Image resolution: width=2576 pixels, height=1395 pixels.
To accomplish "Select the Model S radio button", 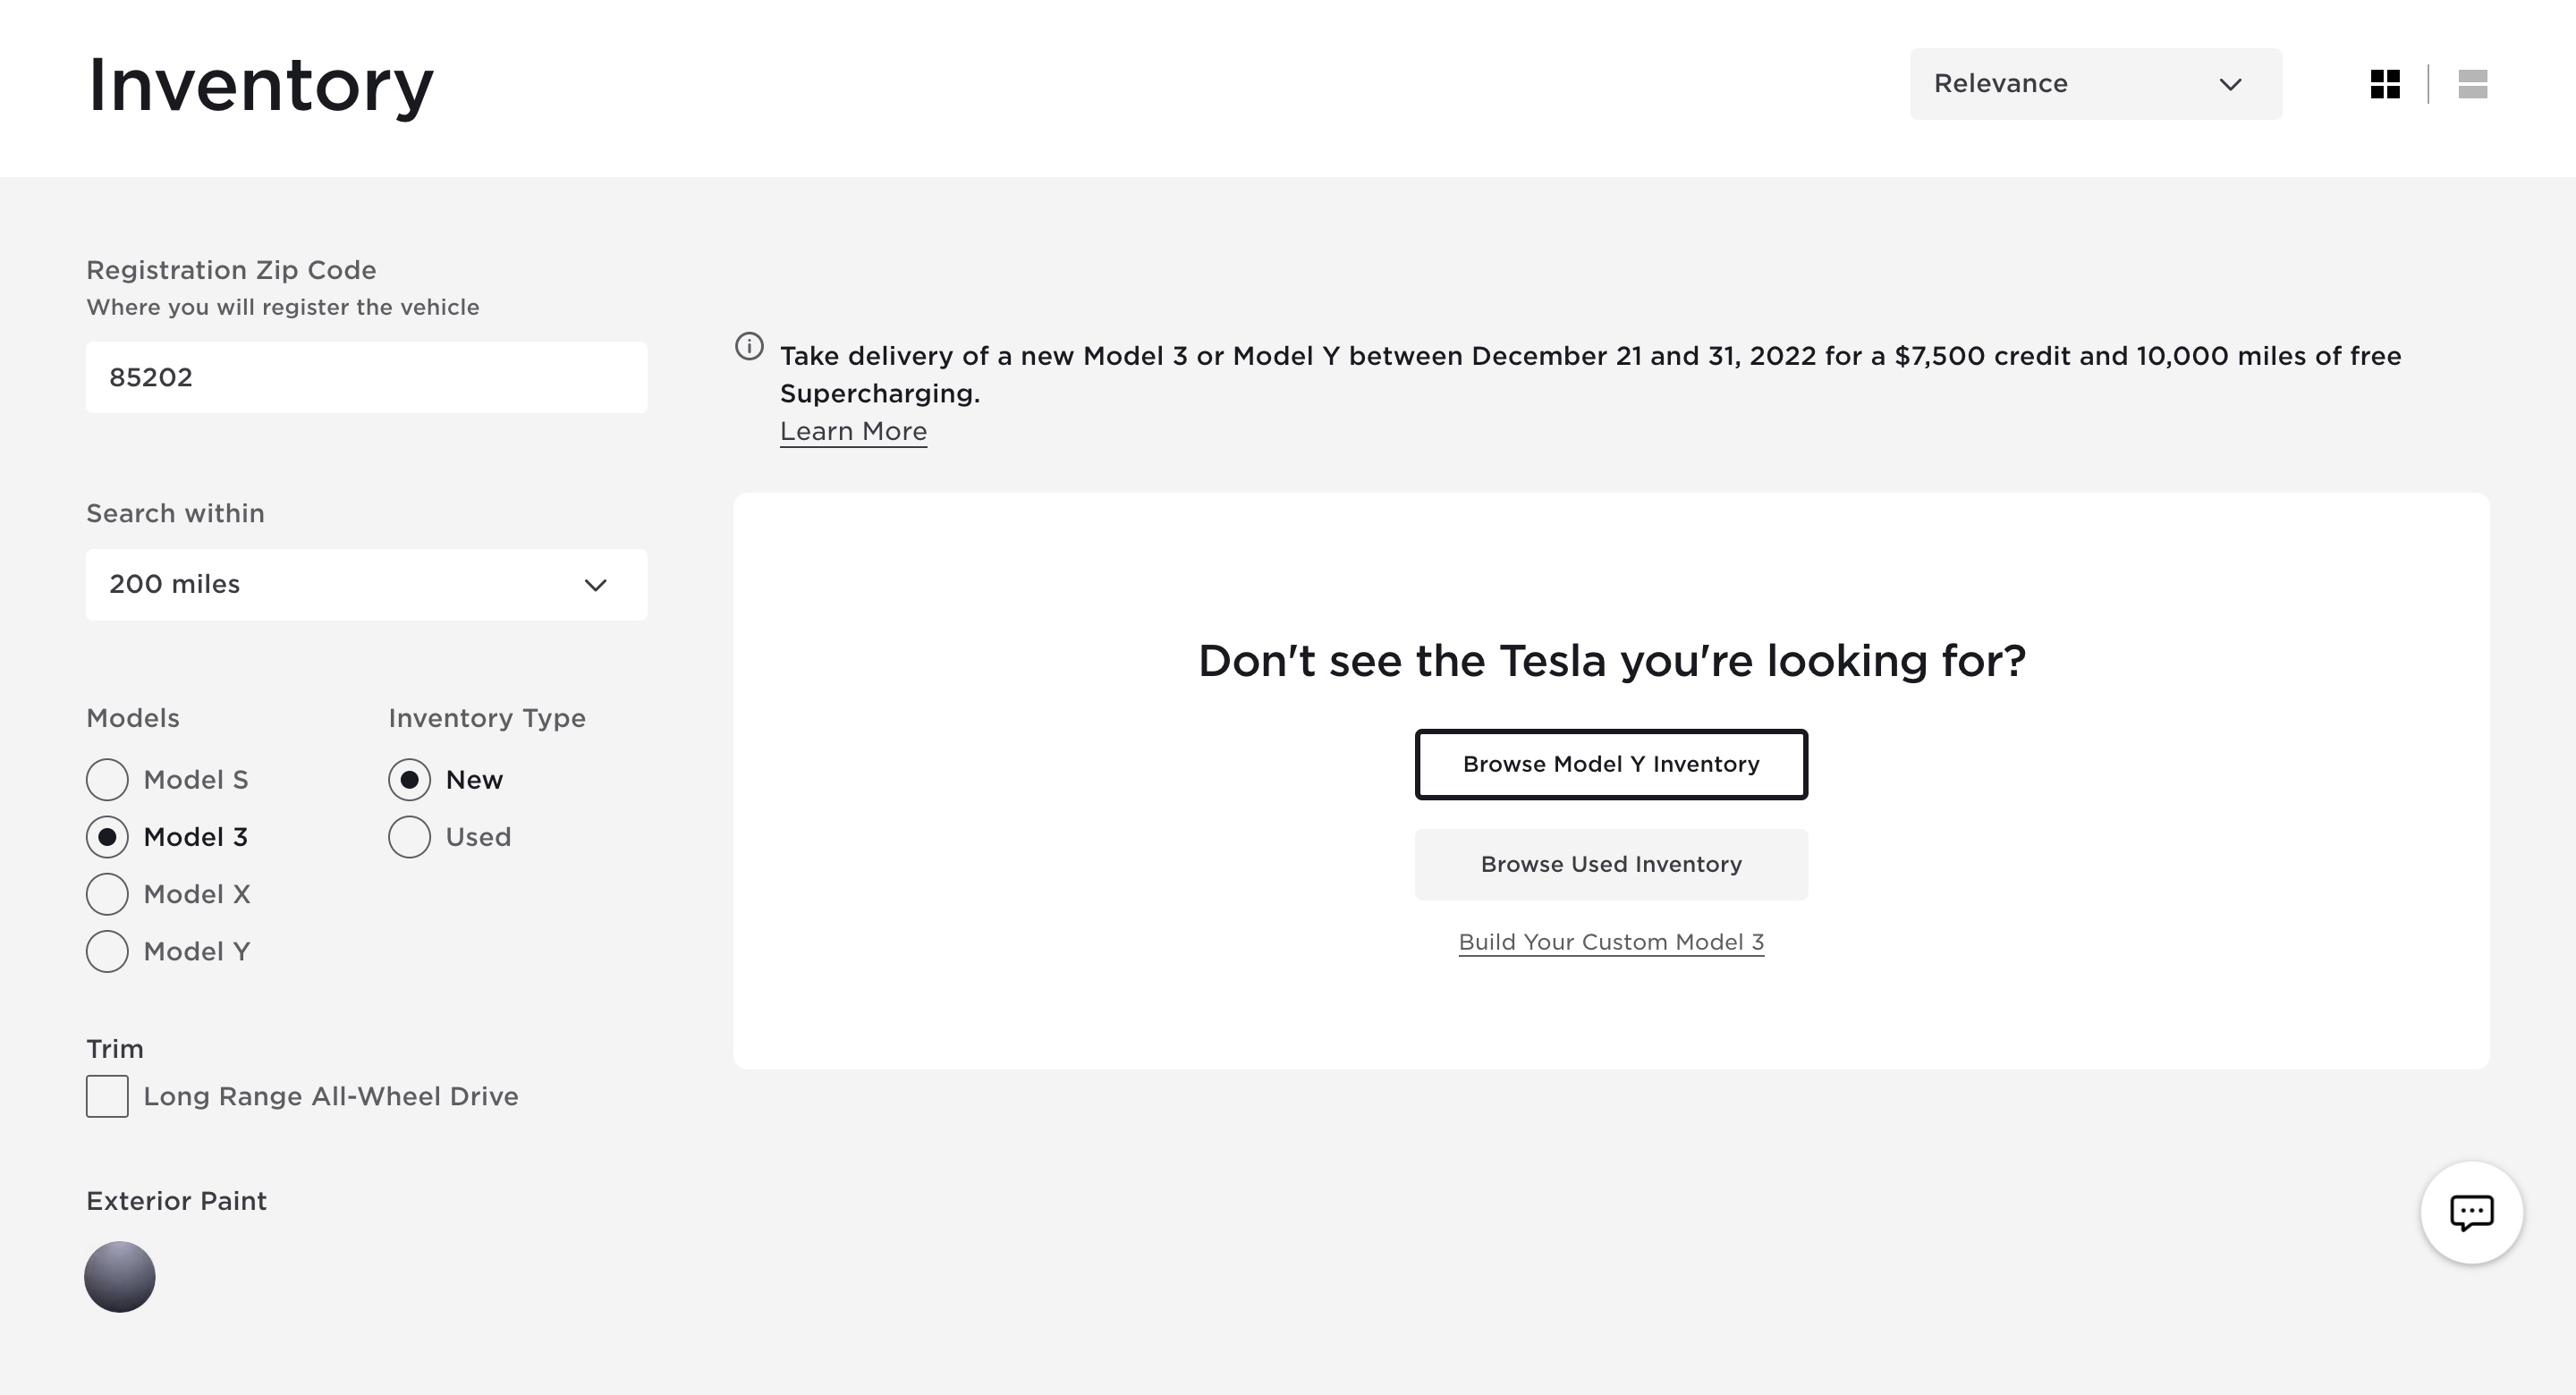I will point(107,780).
